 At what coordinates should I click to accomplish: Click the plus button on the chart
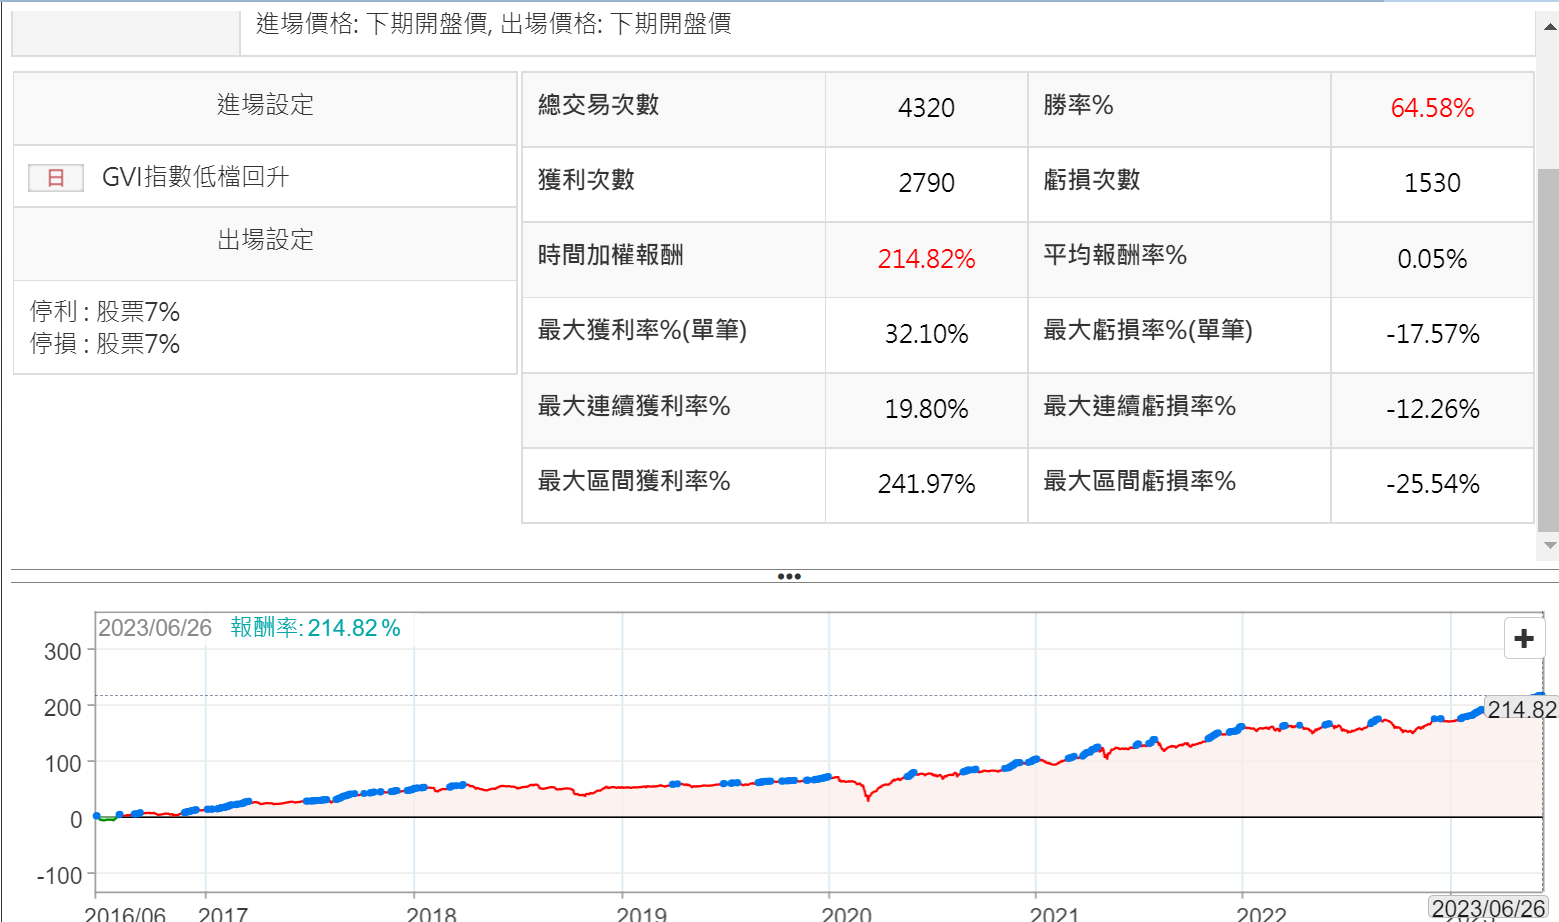click(1524, 638)
